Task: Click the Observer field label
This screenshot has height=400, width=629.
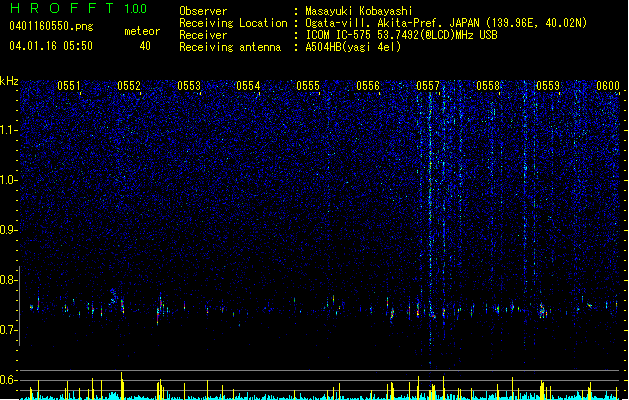Action: pos(203,11)
